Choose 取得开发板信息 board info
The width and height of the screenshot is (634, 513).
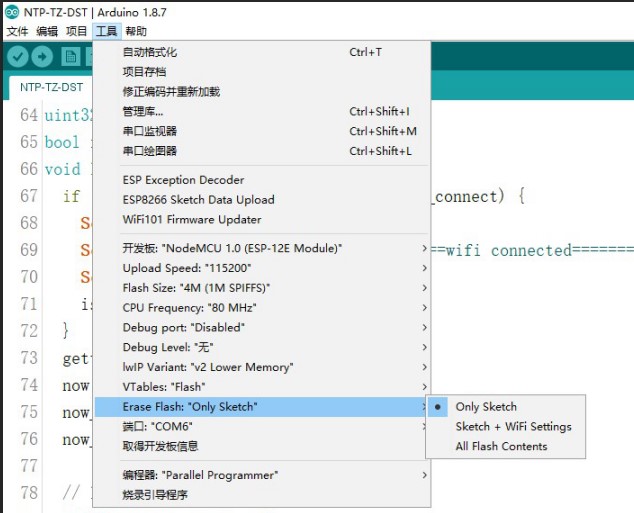[262, 446]
